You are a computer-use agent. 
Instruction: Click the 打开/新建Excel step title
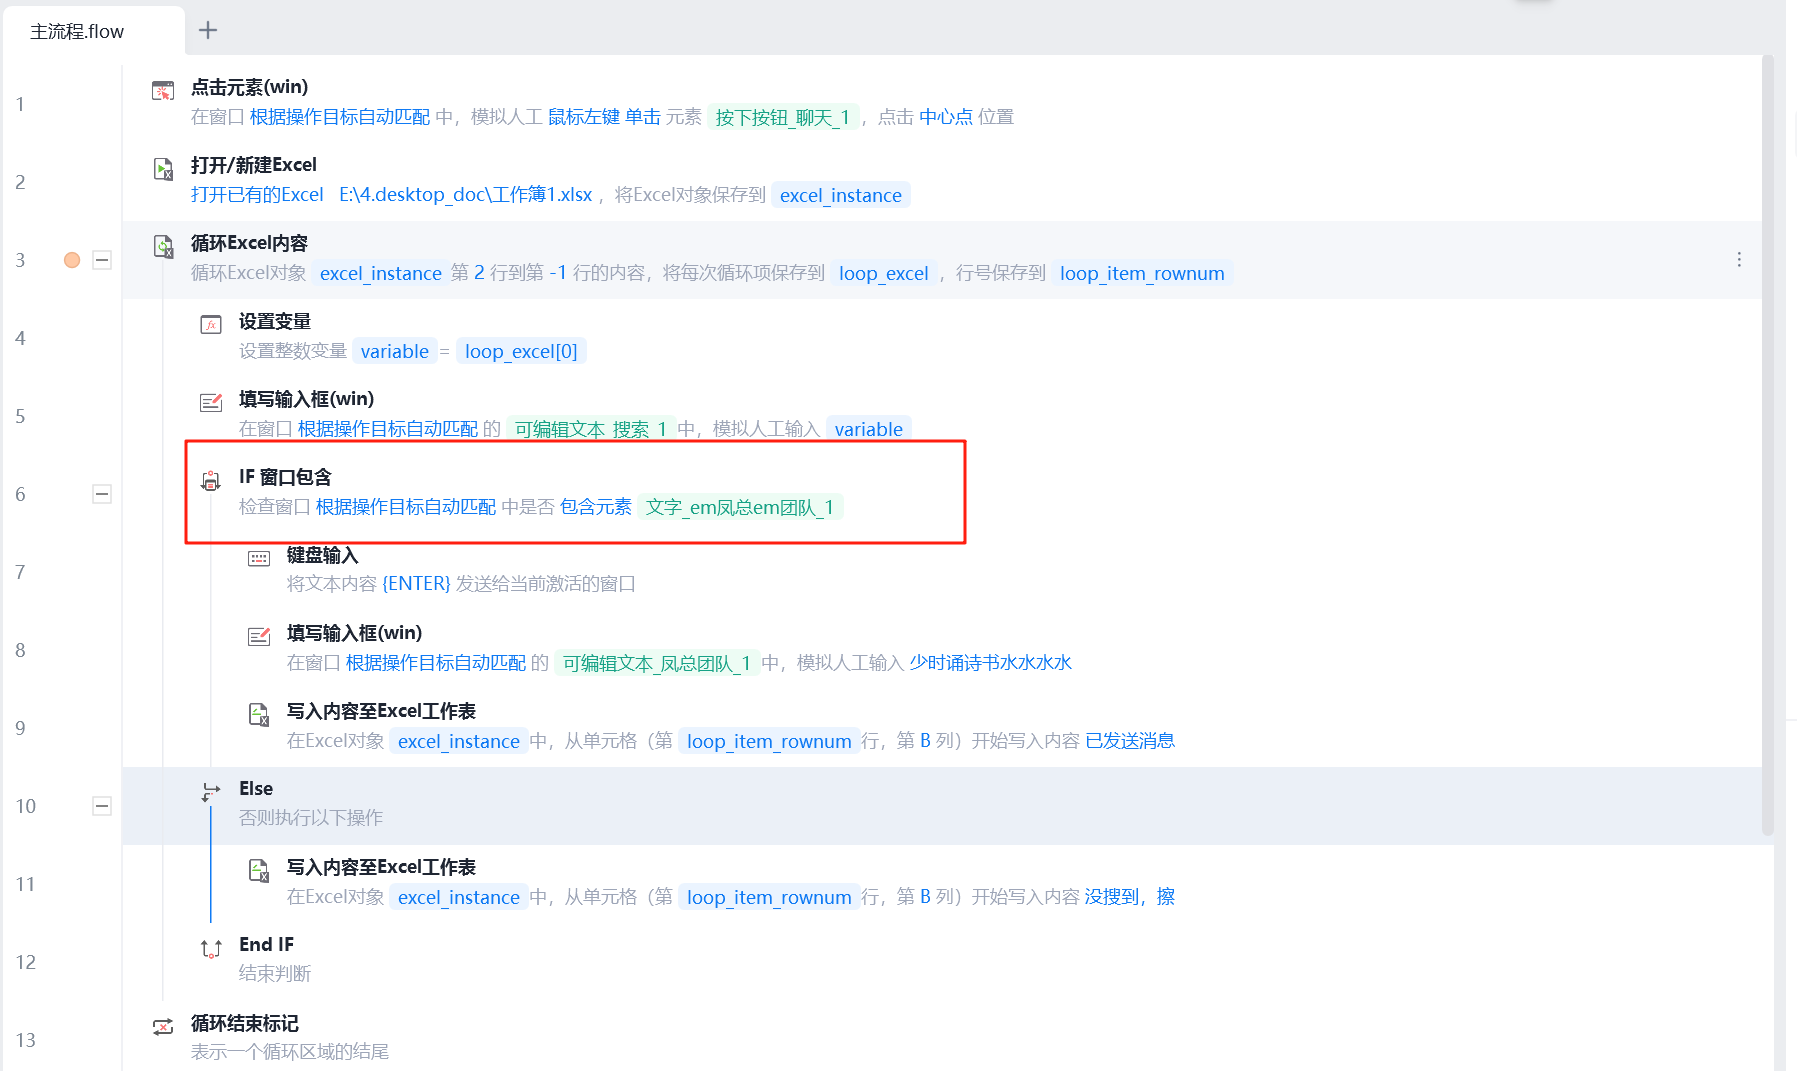point(254,165)
